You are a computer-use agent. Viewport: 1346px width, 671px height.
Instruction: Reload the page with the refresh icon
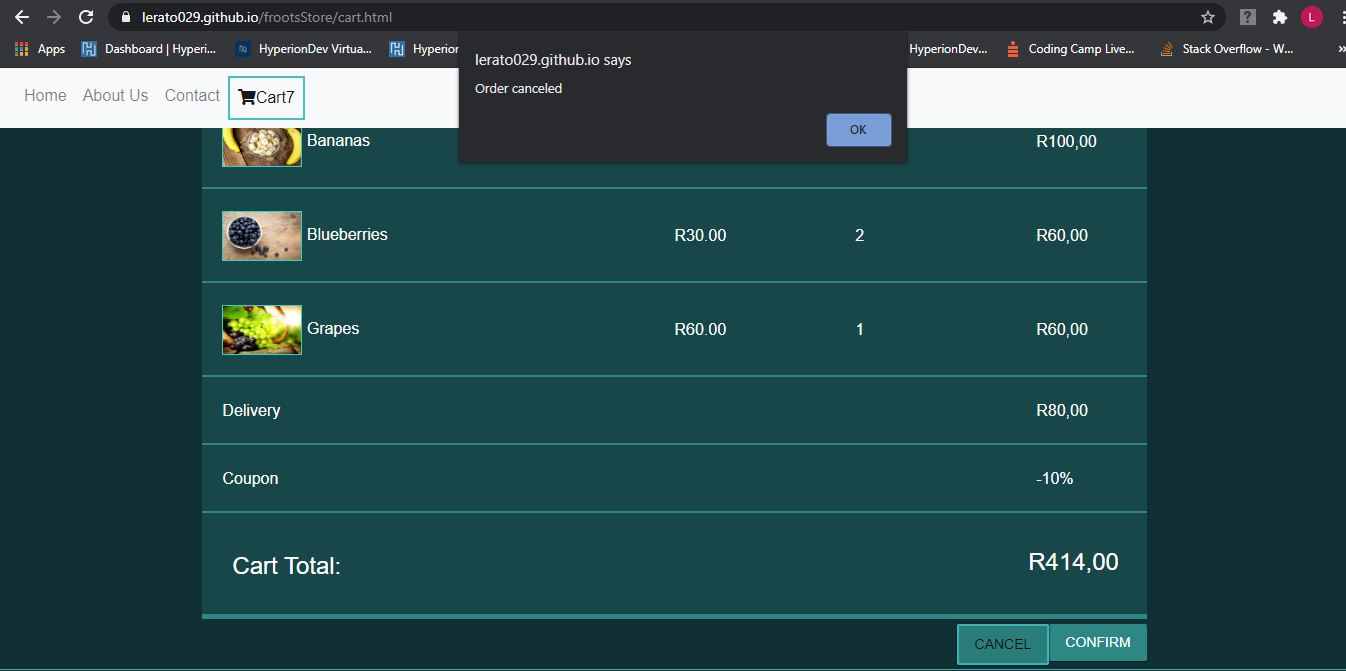point(86,16)
